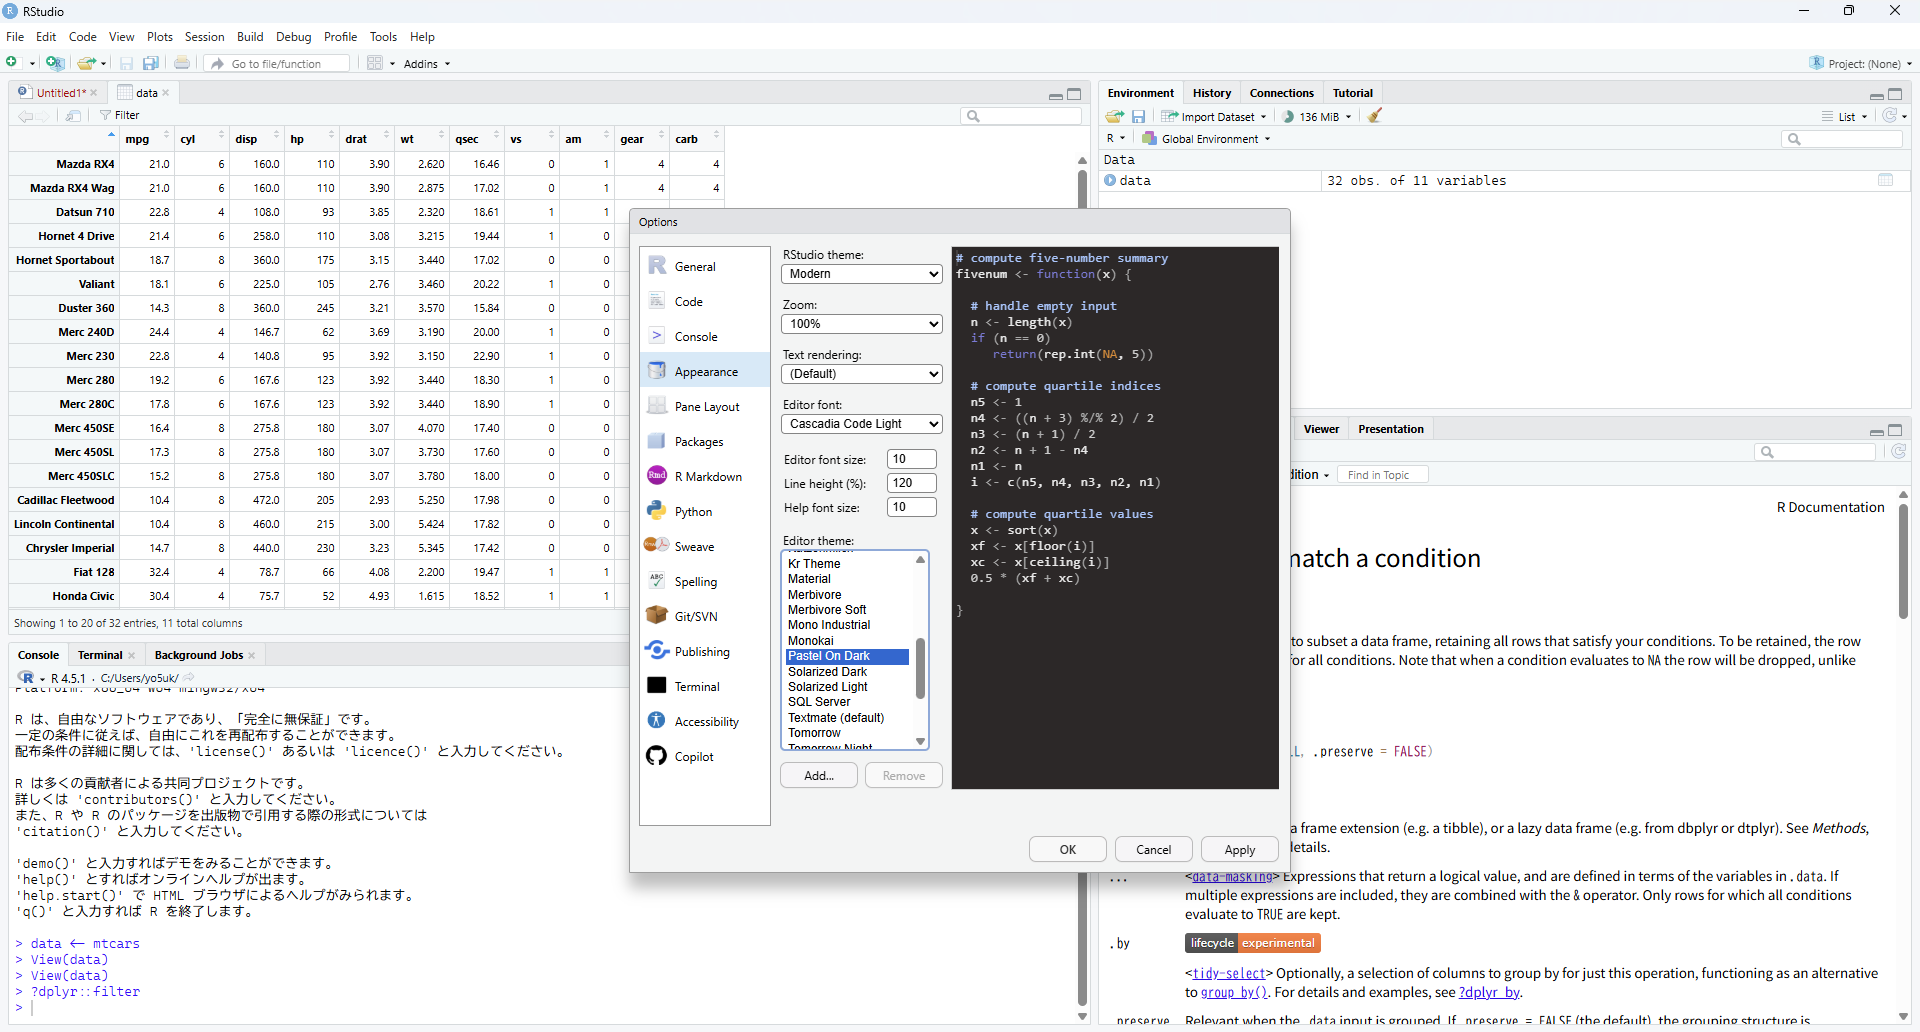1920x1032 pixels.
Task: Toggle the Filter button in data viewer
Action: tap(120, 115)
